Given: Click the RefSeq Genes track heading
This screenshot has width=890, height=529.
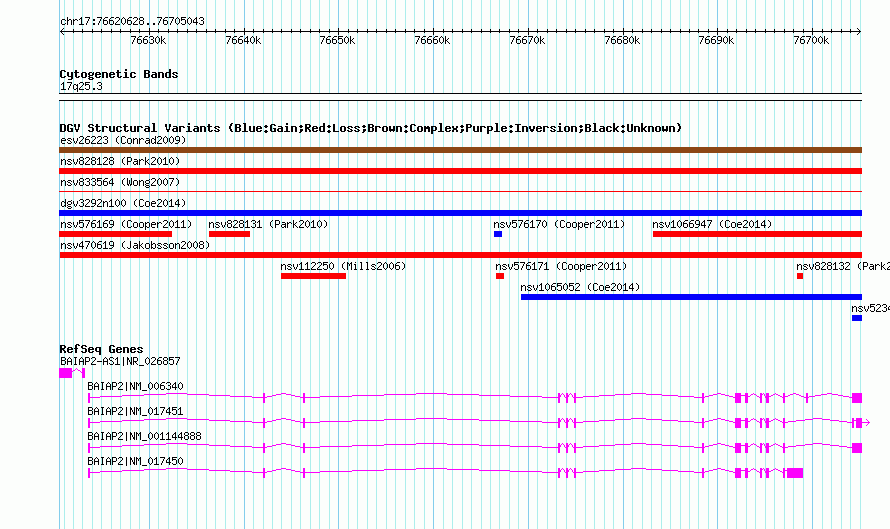Looking at the screenshot, I should (101, 349).
